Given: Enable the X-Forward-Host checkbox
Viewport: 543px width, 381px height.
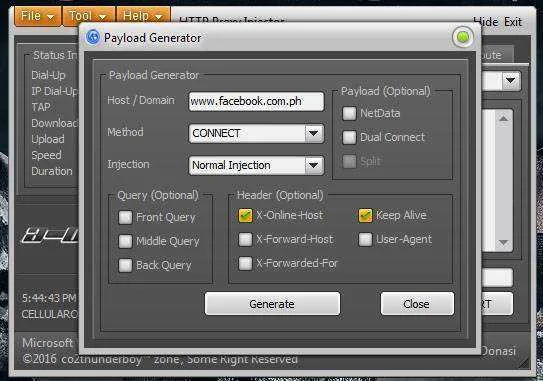Looking at the screenshot, I should tap(246, 239).
